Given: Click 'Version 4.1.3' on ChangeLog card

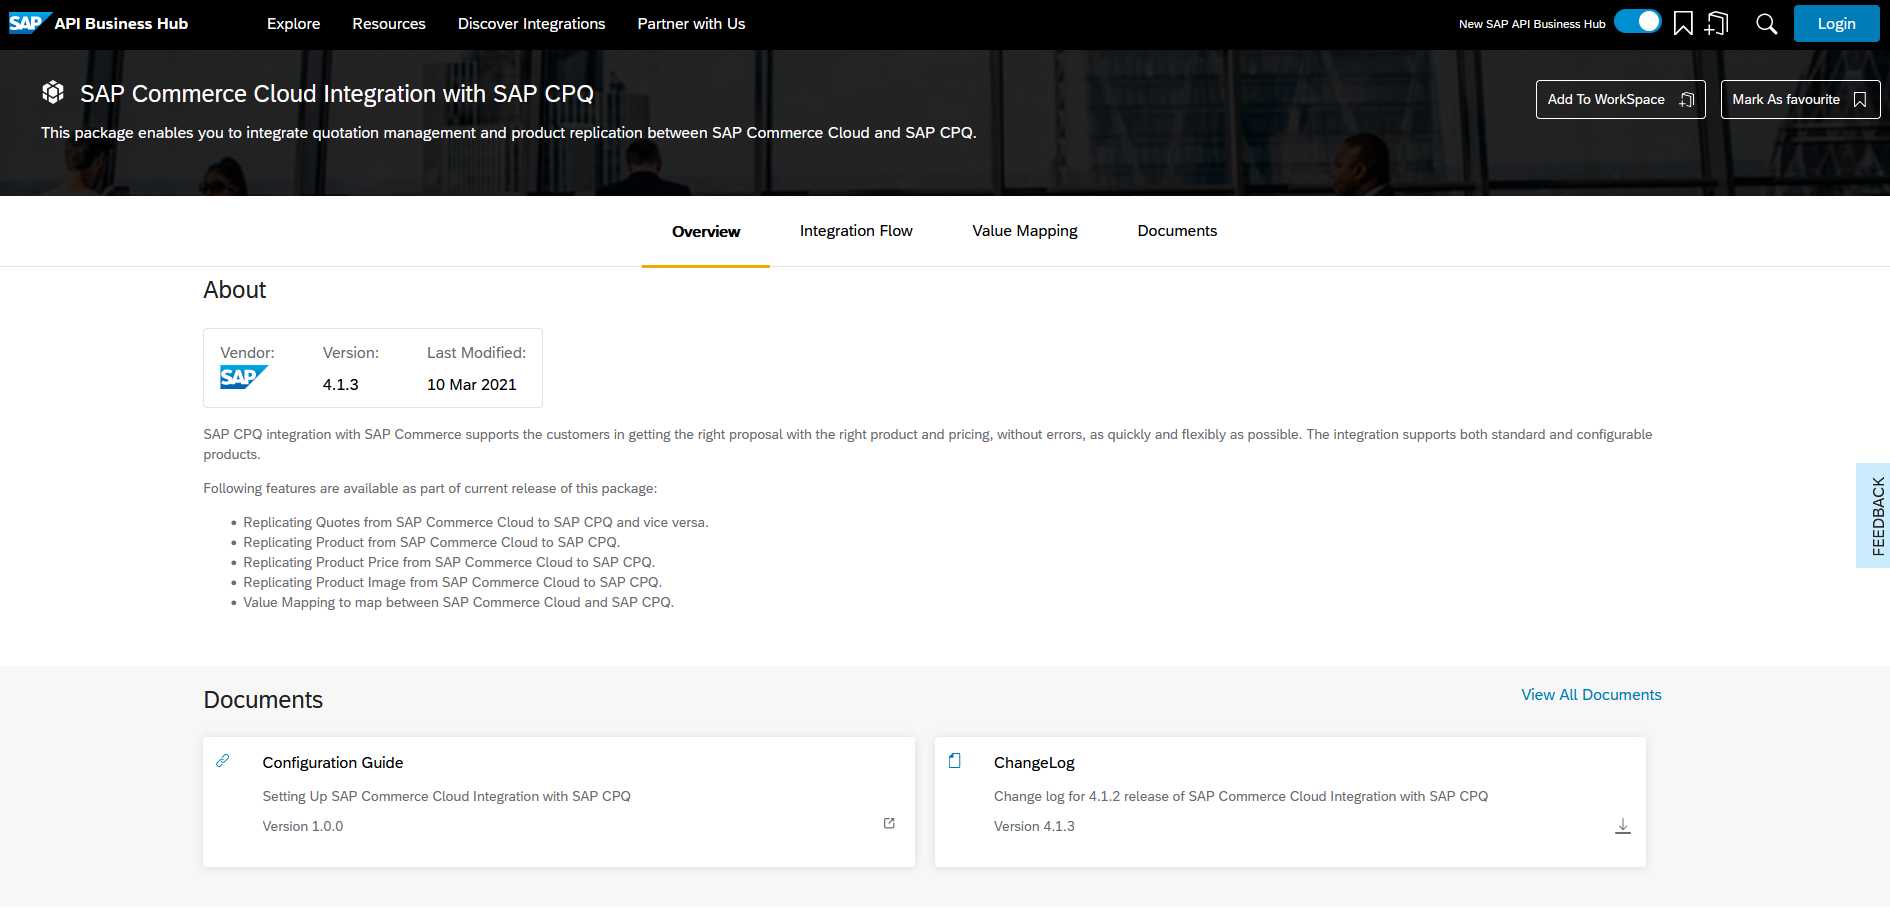Looking at the screenshot, I should coord(1034,827).
